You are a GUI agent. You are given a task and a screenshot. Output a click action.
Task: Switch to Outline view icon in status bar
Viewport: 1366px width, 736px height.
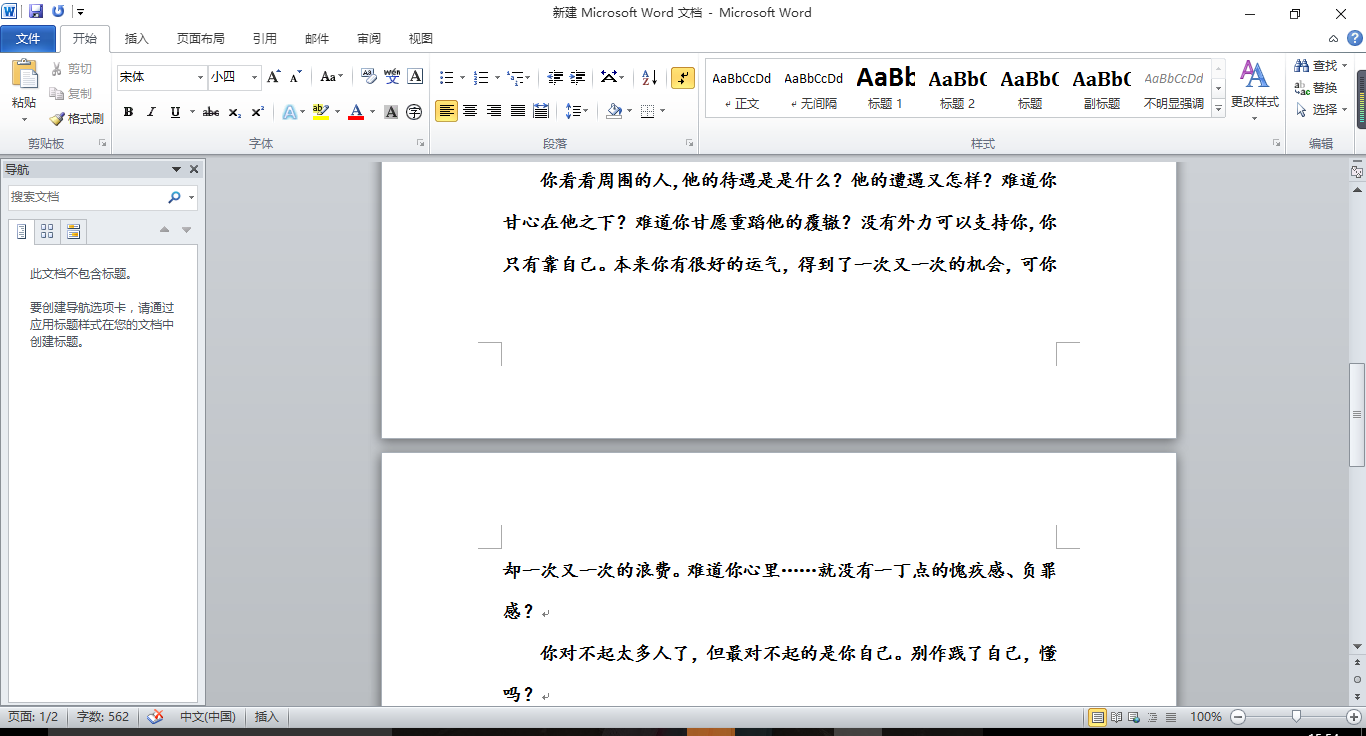click(1152, 717)
